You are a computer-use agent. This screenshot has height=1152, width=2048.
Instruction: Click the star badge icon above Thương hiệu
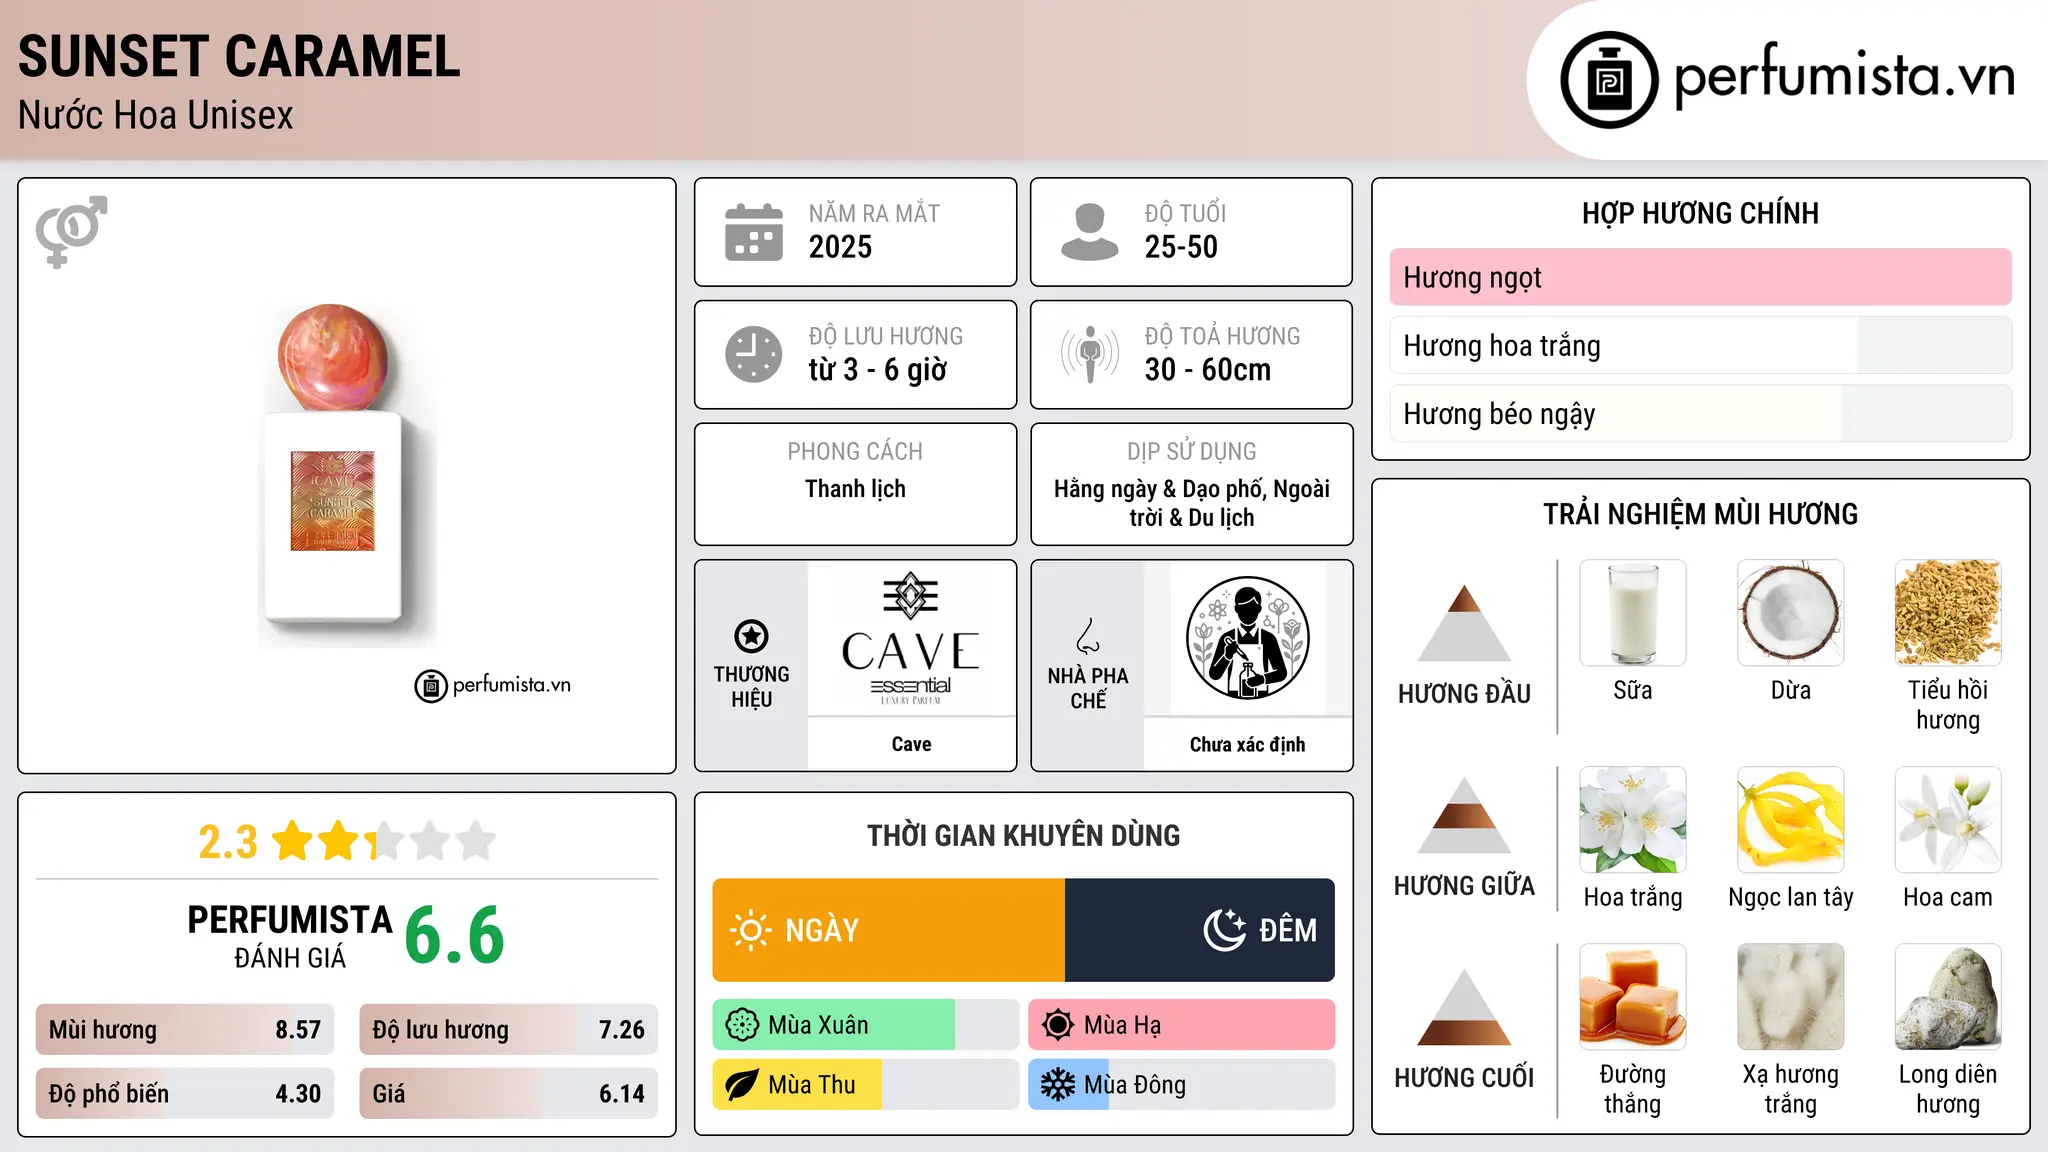[751, 636]
